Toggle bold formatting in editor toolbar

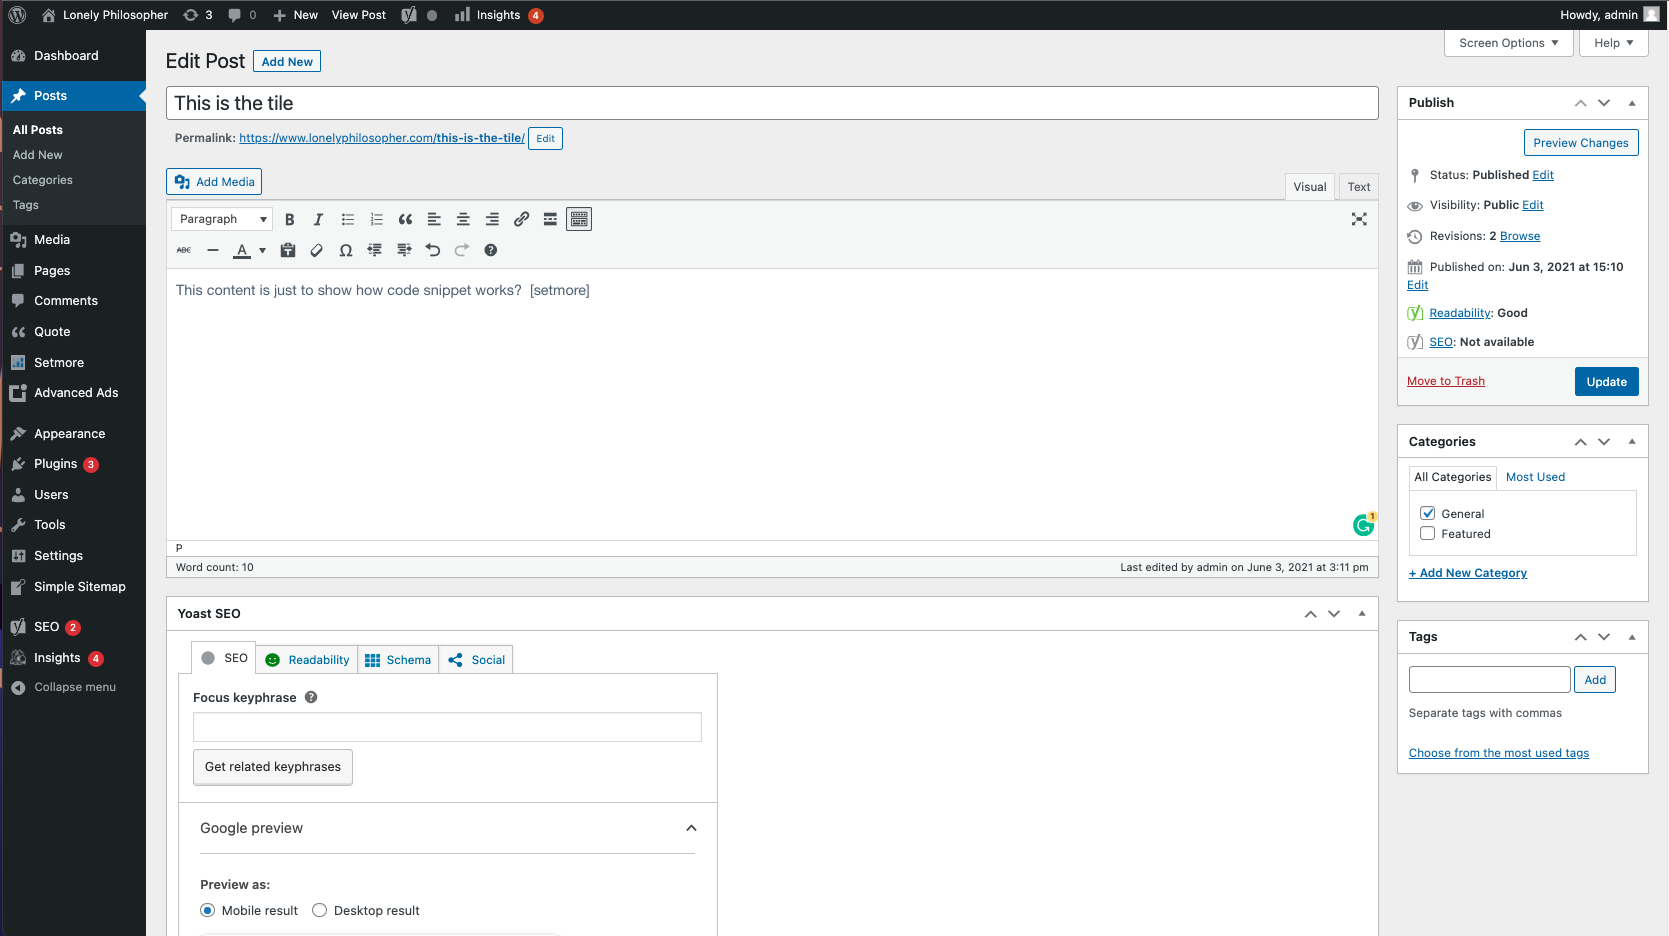[x=290, y=220]
